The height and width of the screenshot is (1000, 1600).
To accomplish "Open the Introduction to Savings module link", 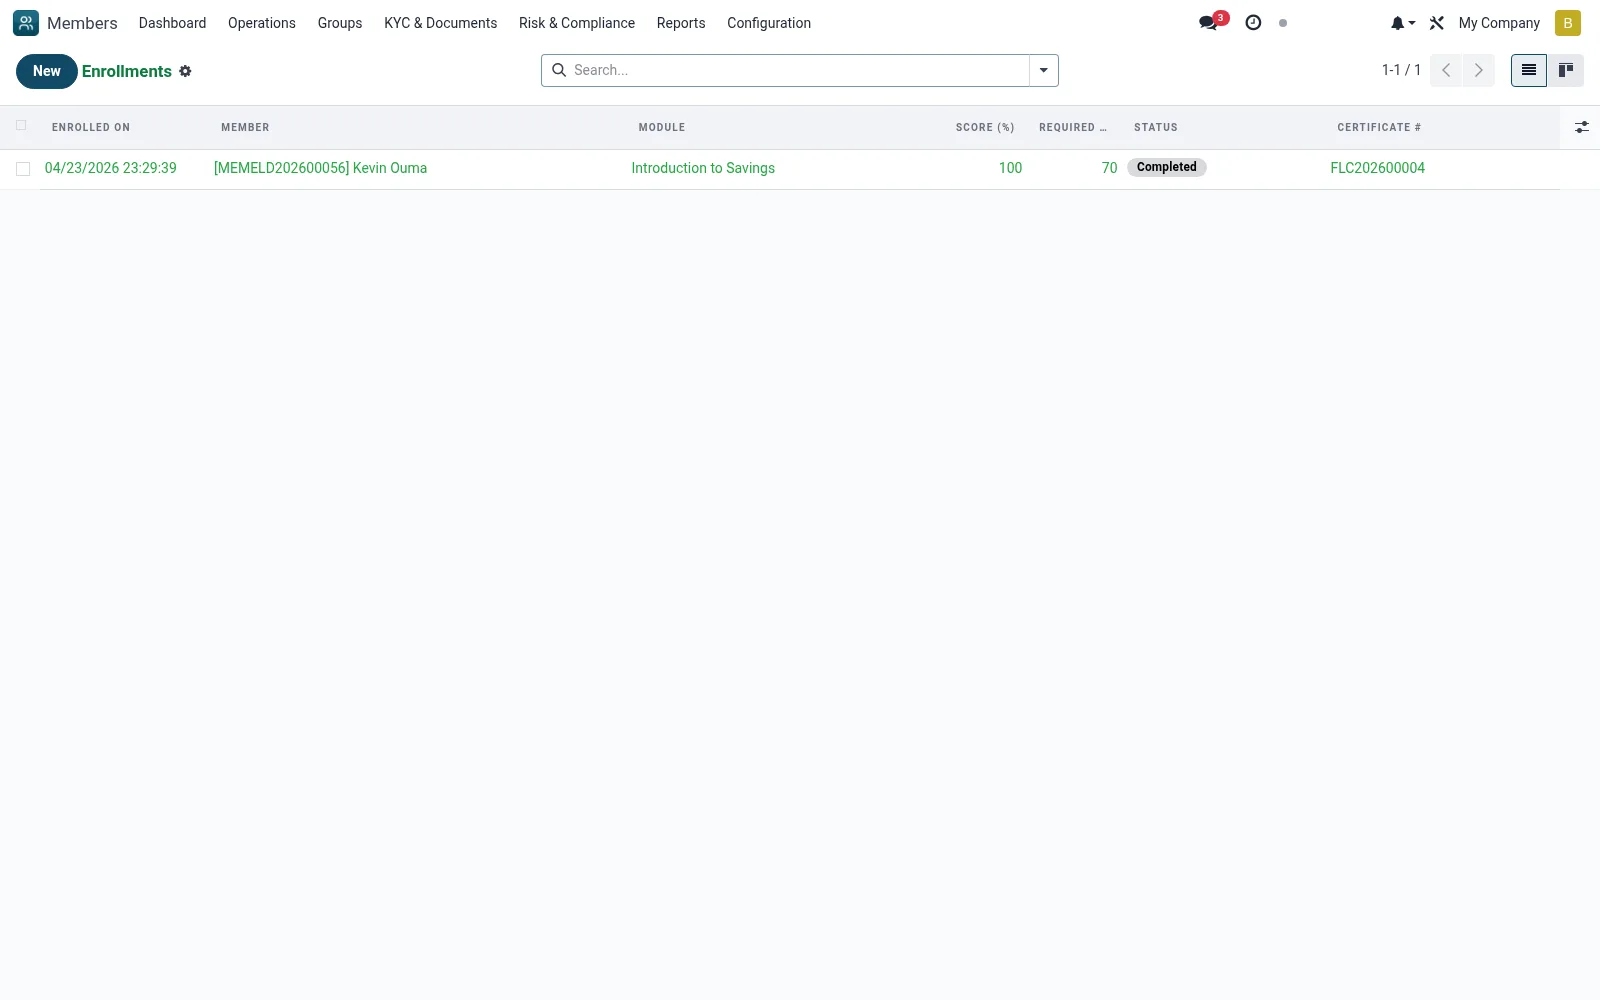I will tap(703, 168).
